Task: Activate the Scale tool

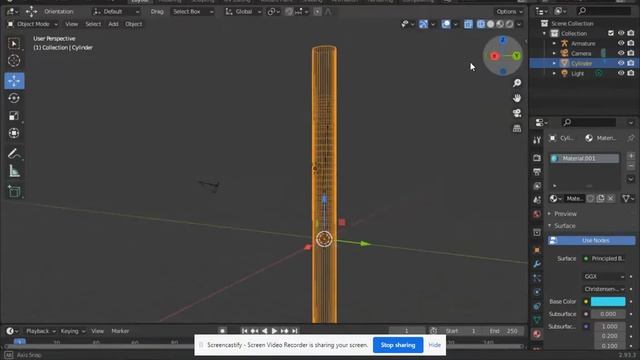Action: click(x=14, y=116)
